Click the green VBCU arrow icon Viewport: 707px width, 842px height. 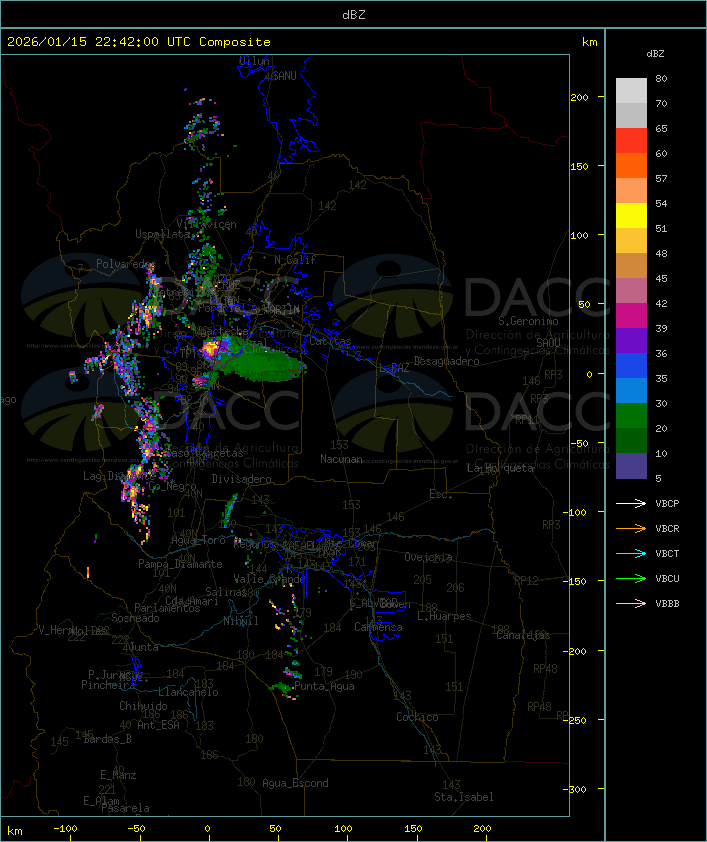click(631, 579)
